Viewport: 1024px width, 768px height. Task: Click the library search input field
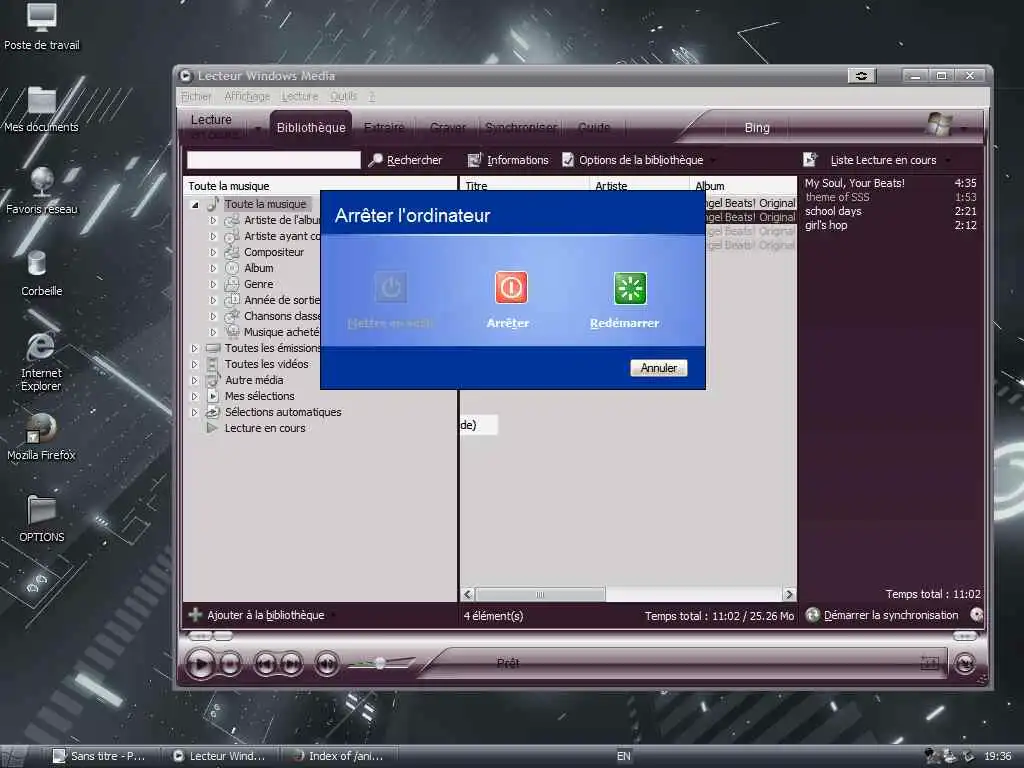[274, 160]
